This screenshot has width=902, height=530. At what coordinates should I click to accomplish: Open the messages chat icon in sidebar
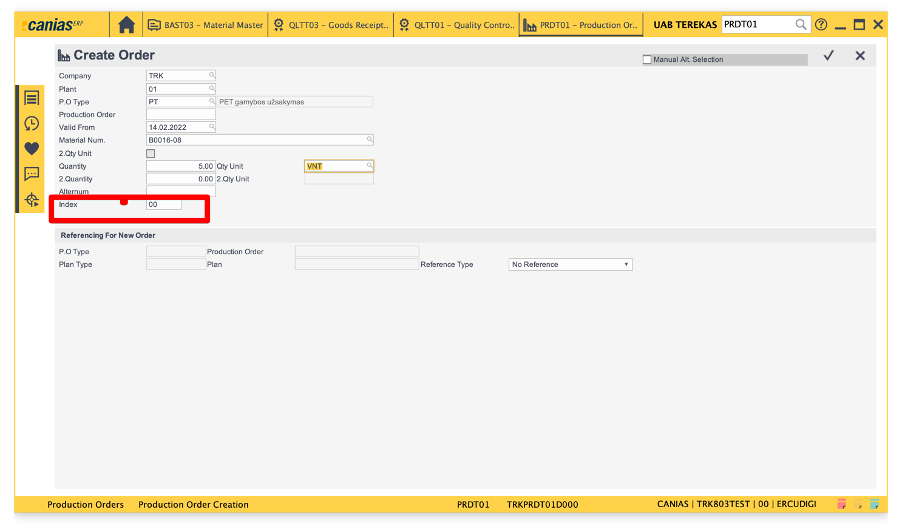(32, 174)
